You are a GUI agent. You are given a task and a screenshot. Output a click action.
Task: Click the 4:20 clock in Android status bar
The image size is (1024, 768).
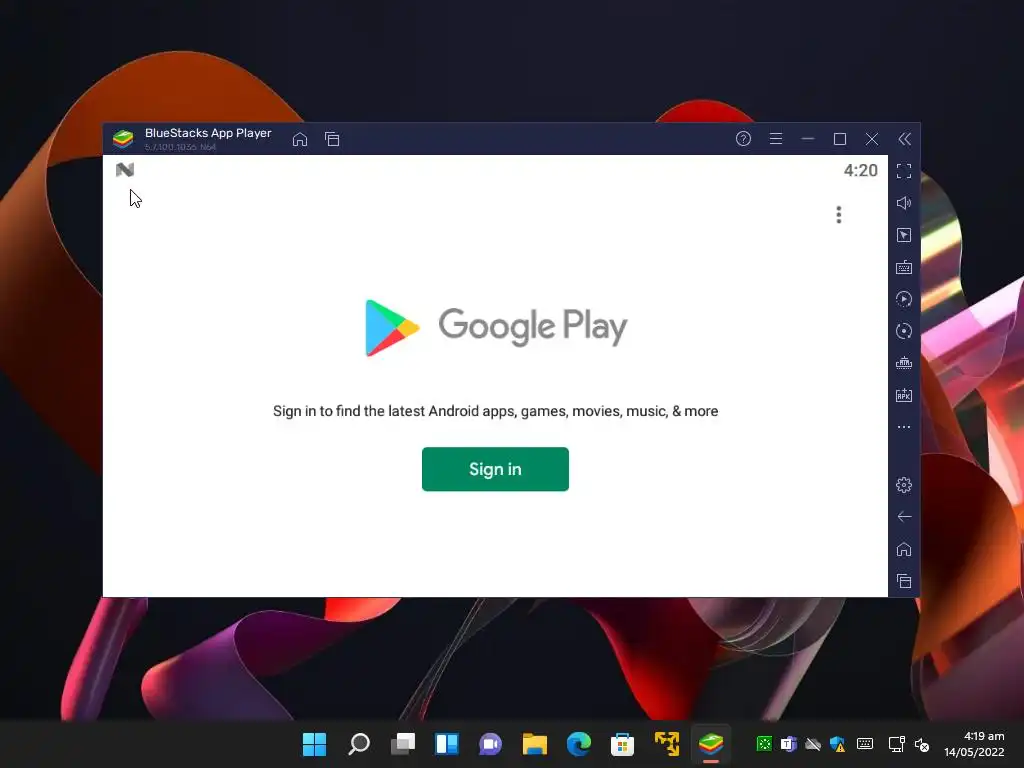pos(860,170)
